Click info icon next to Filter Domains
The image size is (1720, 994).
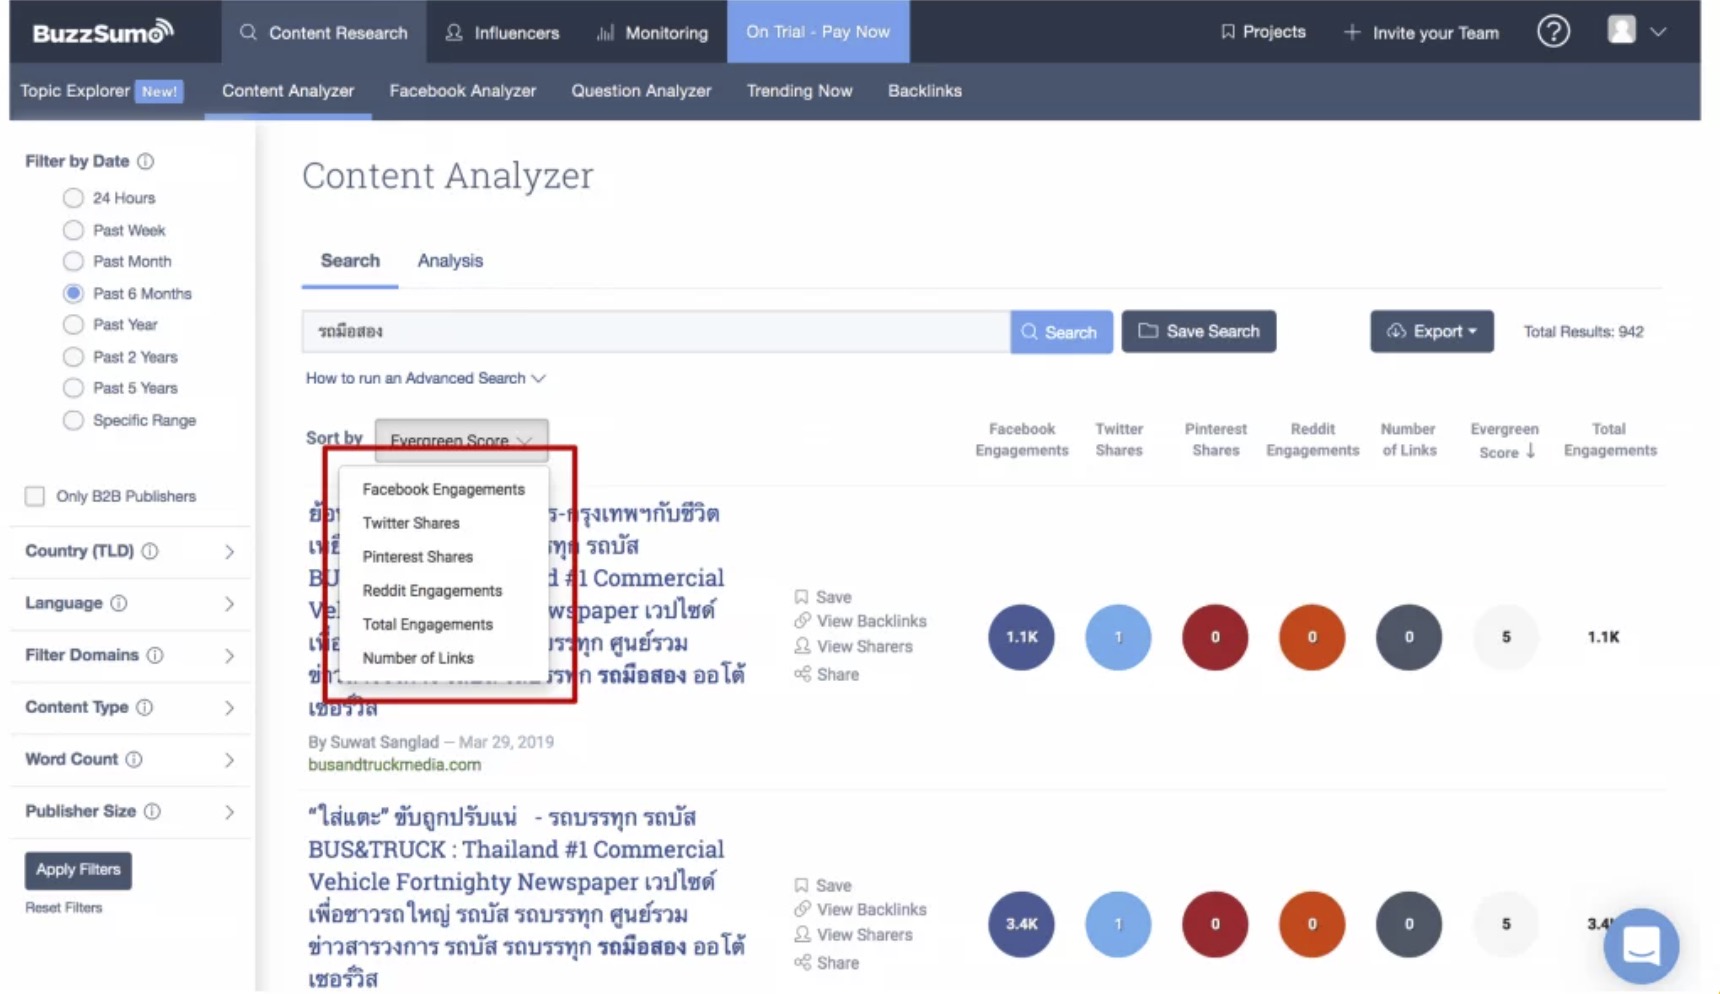point(155,655)
